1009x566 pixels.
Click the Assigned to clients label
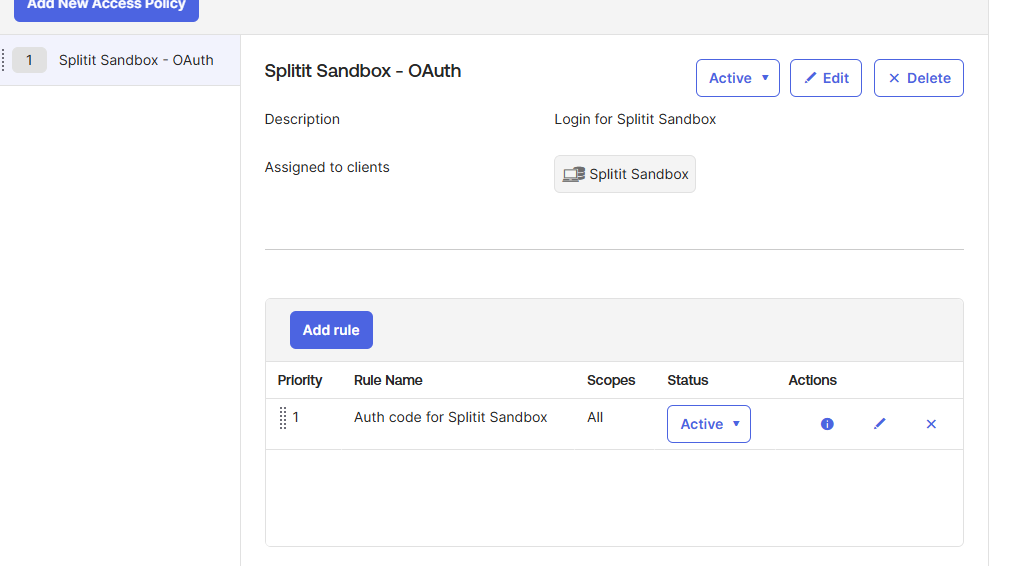(327, 167)
